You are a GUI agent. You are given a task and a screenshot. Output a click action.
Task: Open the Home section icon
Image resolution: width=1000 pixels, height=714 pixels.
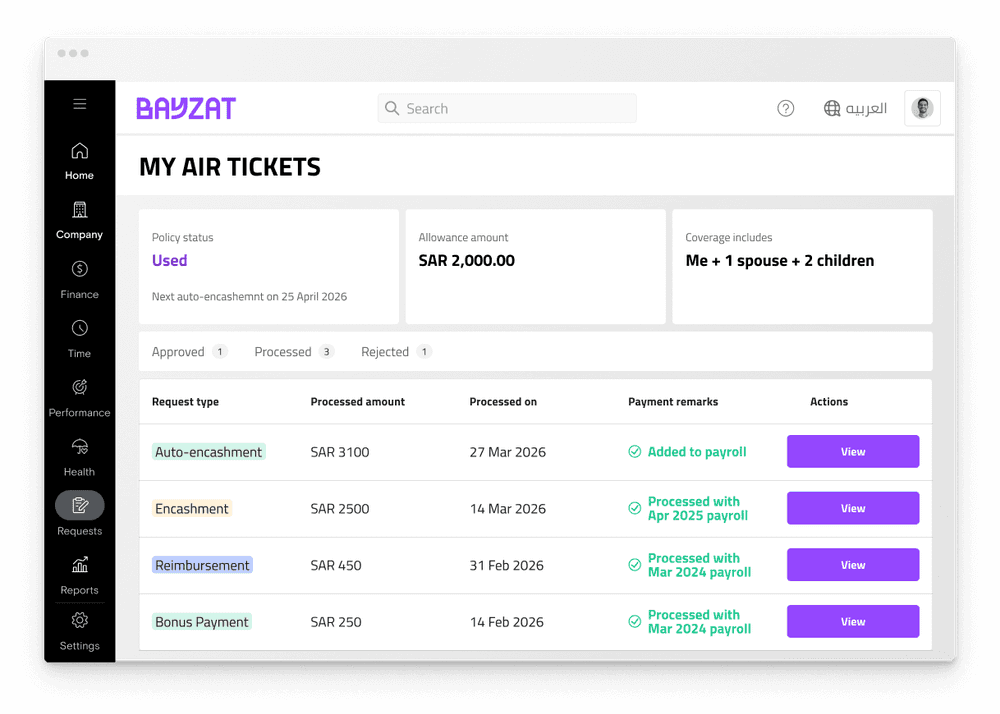[79, 150]
